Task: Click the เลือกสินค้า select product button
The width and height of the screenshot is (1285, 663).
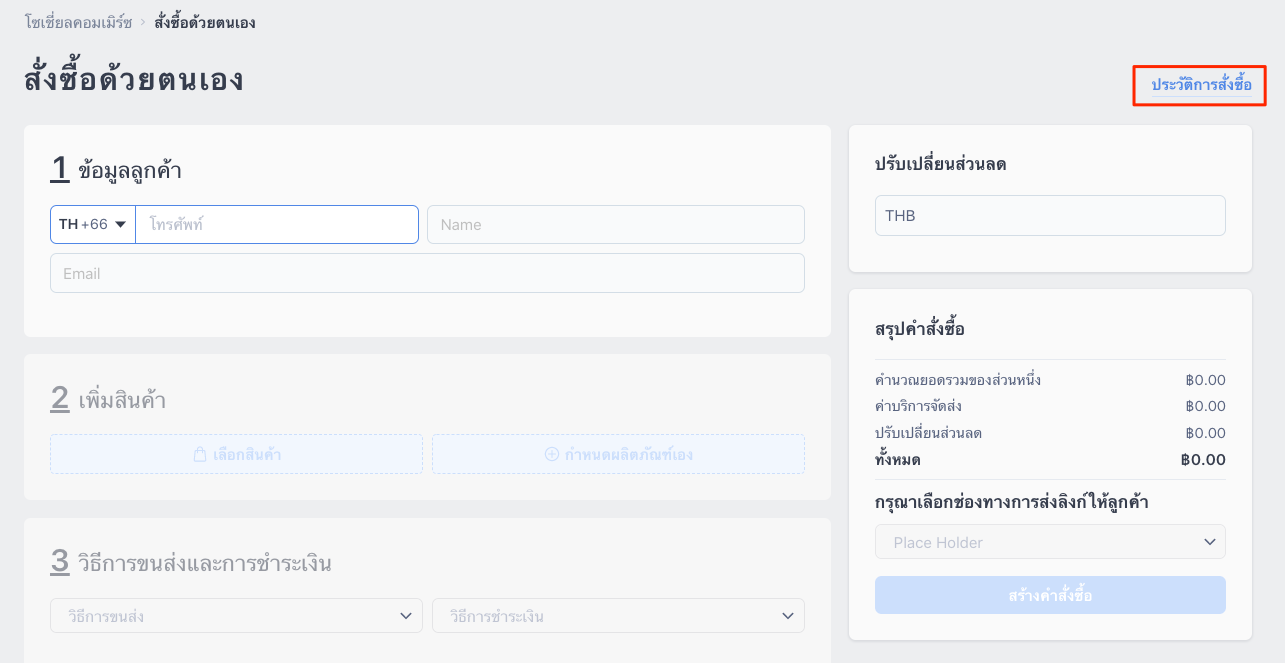Action: tap(237, 454)
